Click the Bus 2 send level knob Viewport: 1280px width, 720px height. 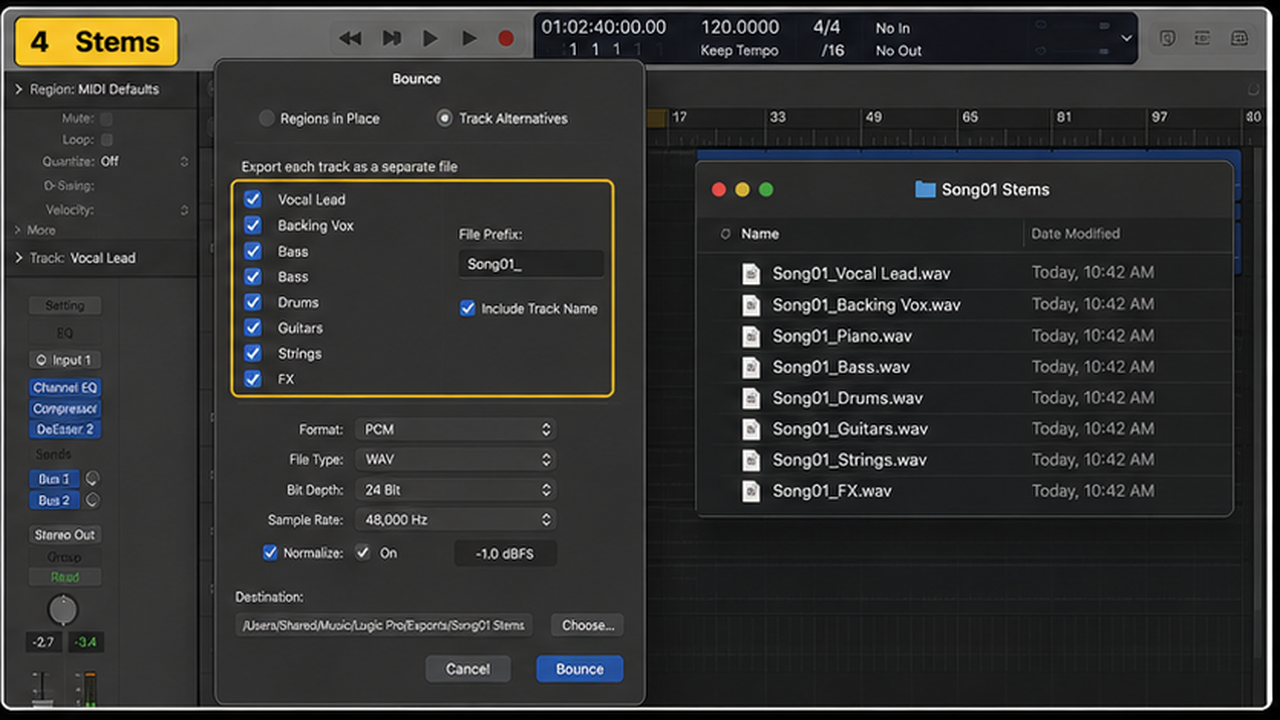tap(93, 500)
